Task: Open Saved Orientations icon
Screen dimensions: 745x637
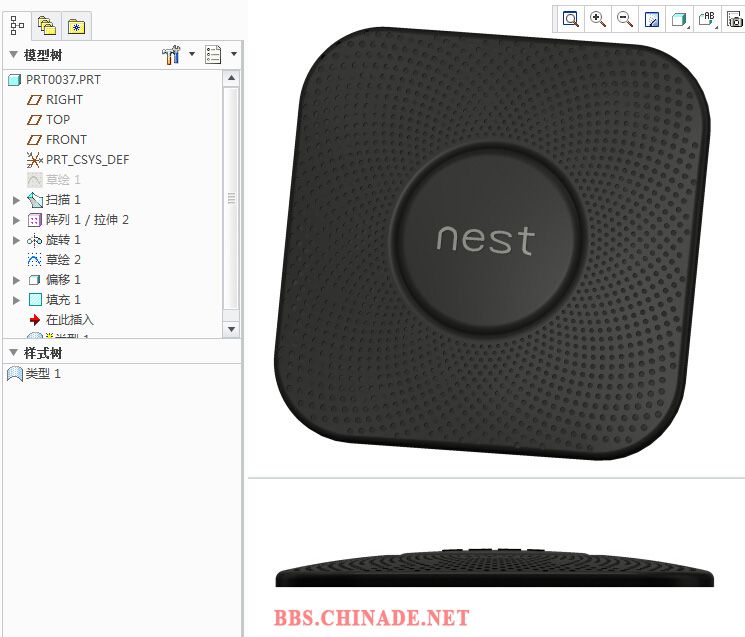Action: pos(707,19)
